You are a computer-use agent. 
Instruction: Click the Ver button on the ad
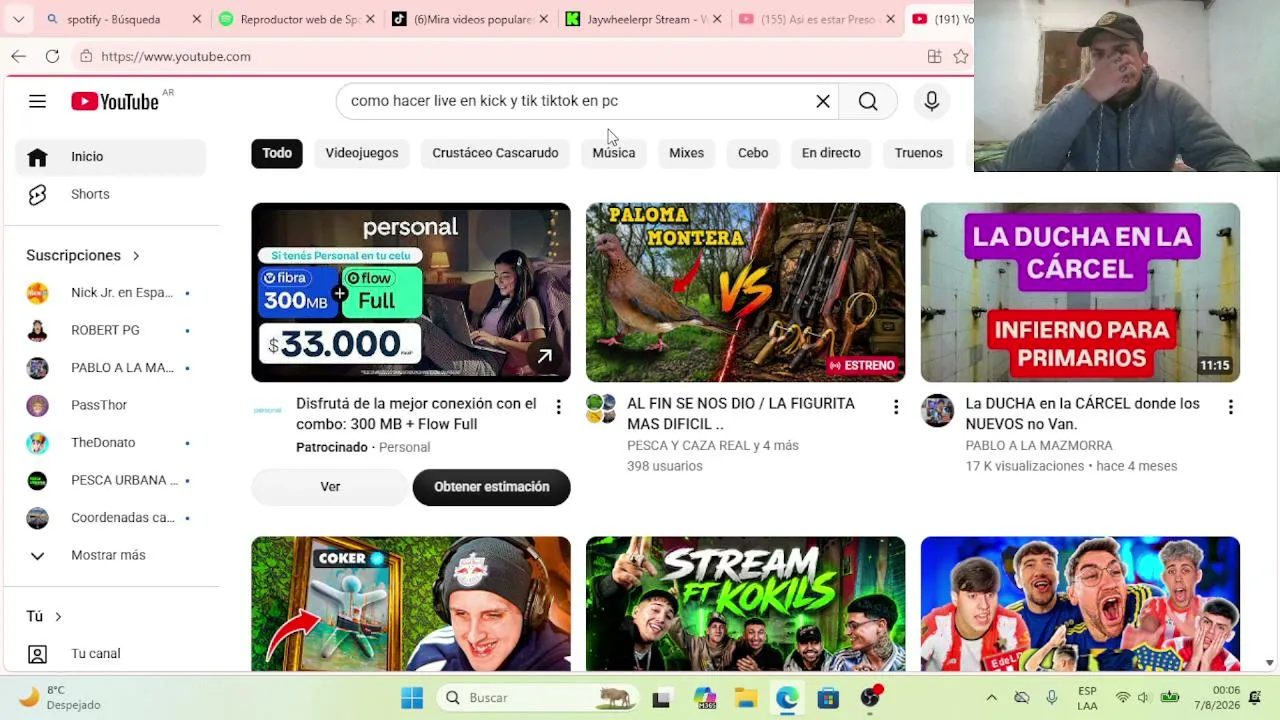click(330, 487)
